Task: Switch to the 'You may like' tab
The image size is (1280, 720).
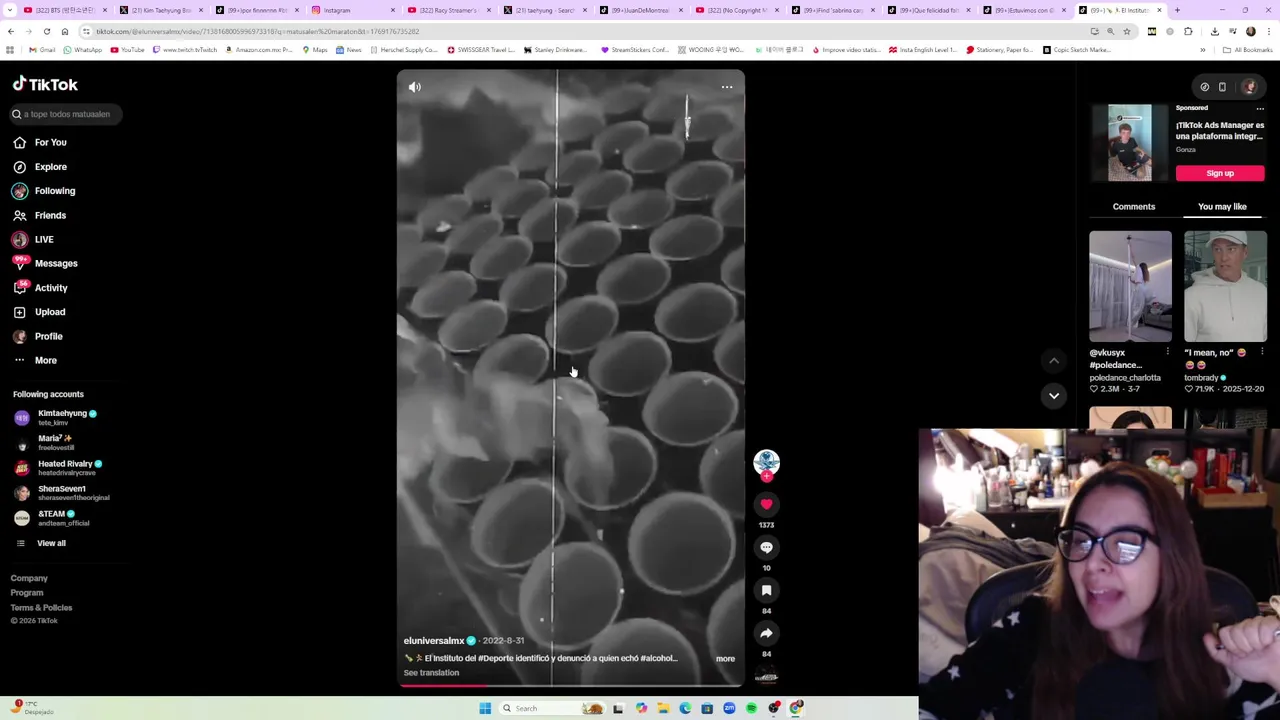Action: pyautogui.click(x=1222, y=207)
